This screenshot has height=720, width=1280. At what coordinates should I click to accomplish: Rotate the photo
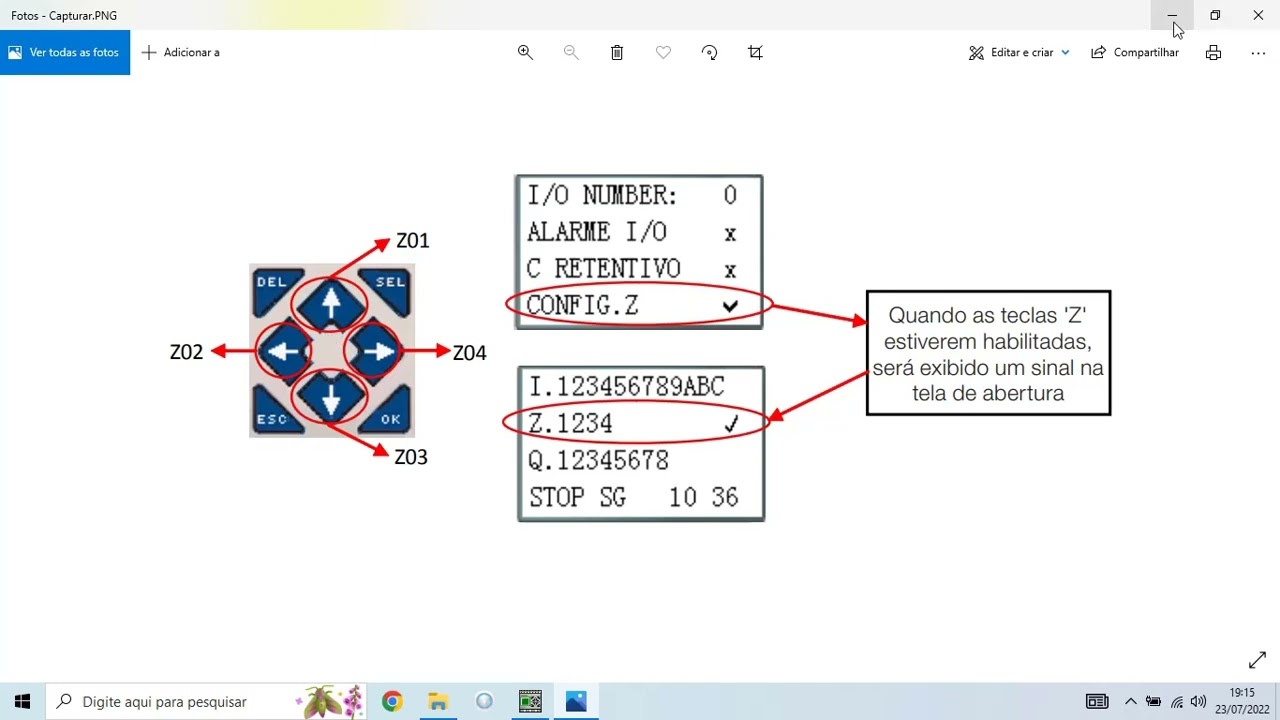[709, 52]
